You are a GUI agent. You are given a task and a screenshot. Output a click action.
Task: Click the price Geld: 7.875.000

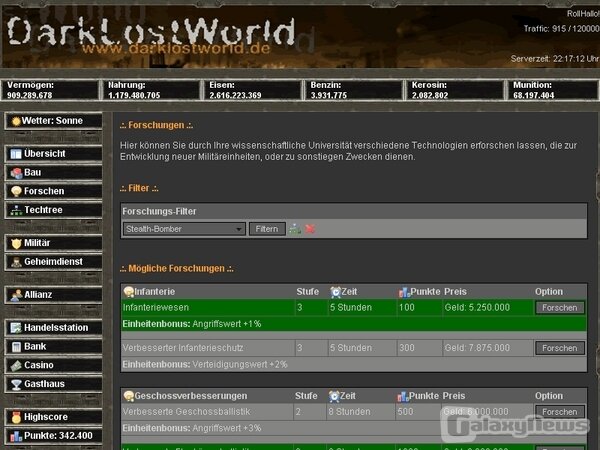477,348
